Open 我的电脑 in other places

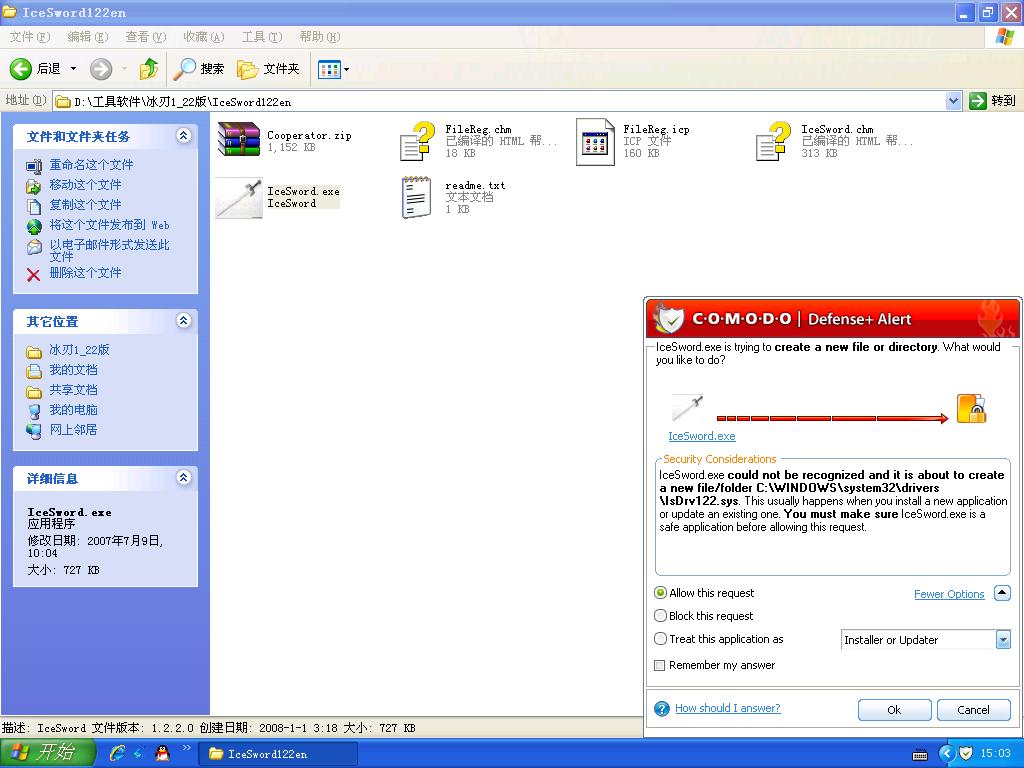(74, 410)
